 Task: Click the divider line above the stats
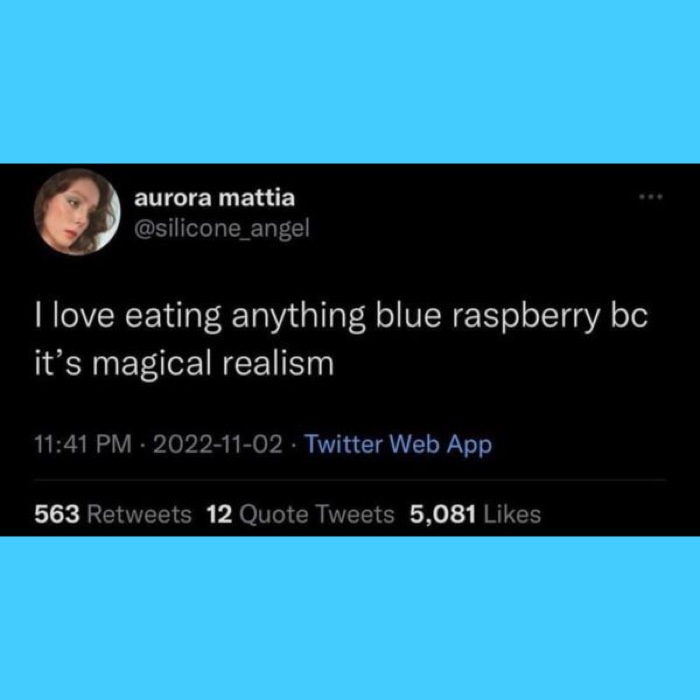coord(350,480)
